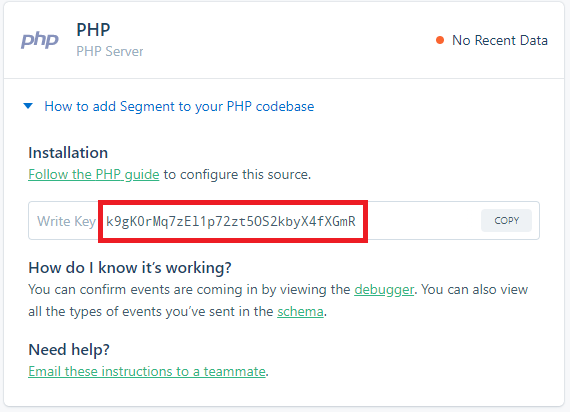Click the orange No Recent Data status dot
The image size is (570, 412).
pos(440,40)
